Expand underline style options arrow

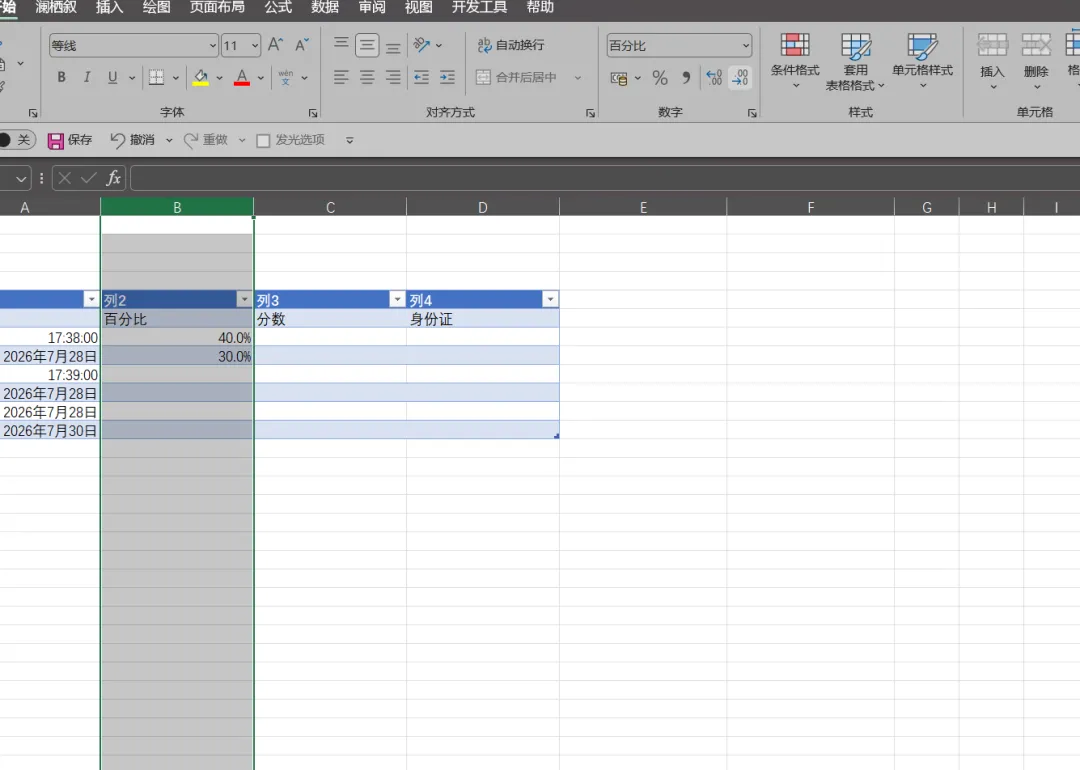pos(132,78)
